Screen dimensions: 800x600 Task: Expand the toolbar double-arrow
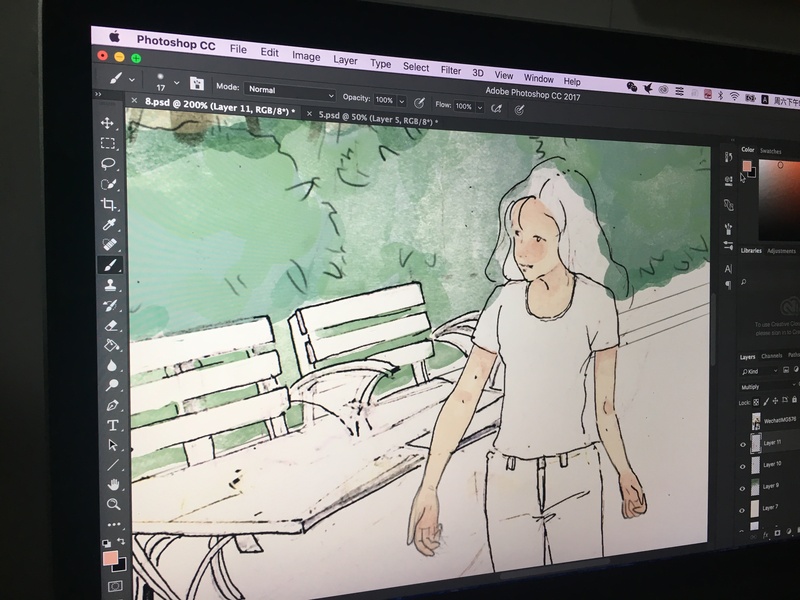coord(98,94)
